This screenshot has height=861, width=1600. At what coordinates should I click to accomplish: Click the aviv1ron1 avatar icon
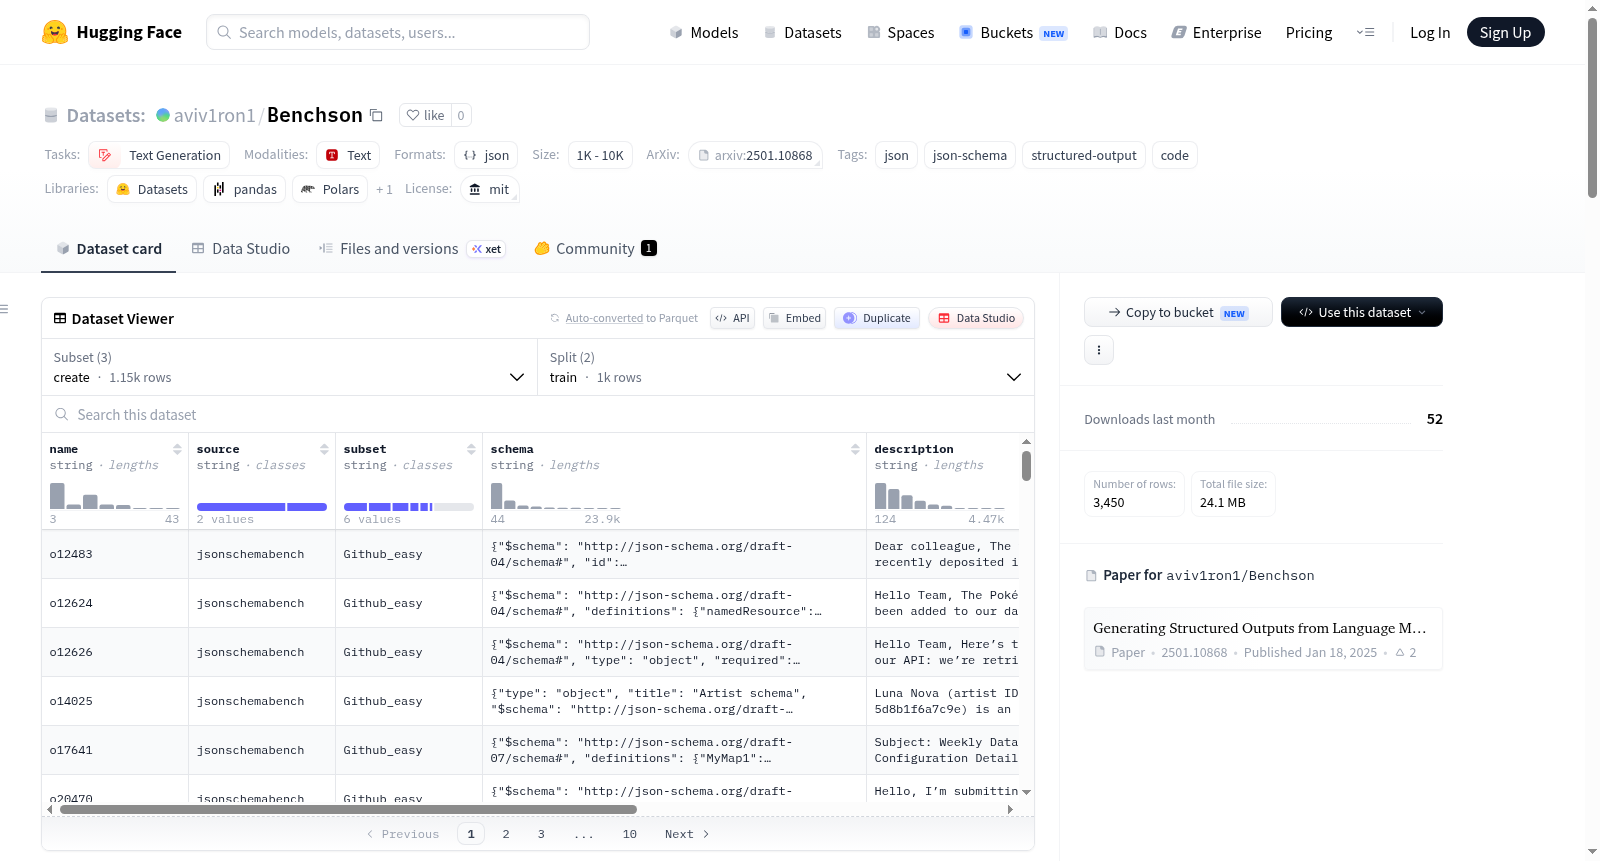tap(163, 115)
